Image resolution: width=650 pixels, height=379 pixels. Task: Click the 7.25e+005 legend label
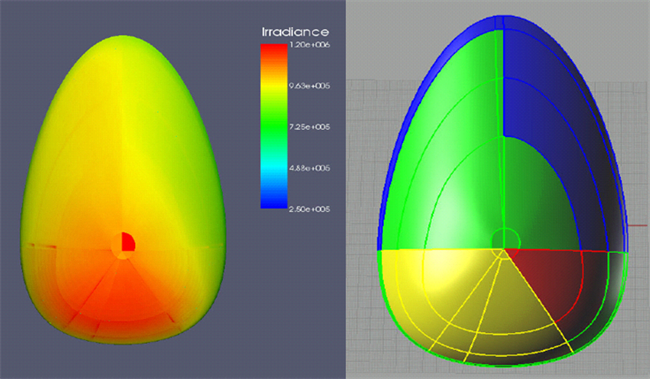pyautogui.click(x=309, y=127)
